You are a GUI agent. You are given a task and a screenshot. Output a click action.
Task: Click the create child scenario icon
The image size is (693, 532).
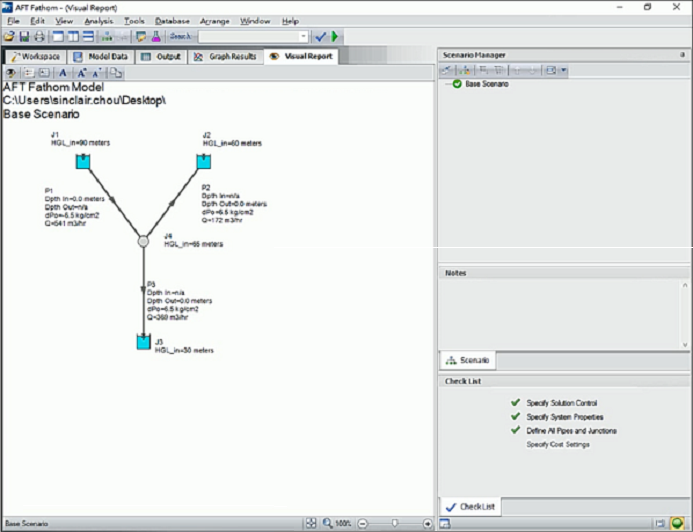tap(465, 70)
